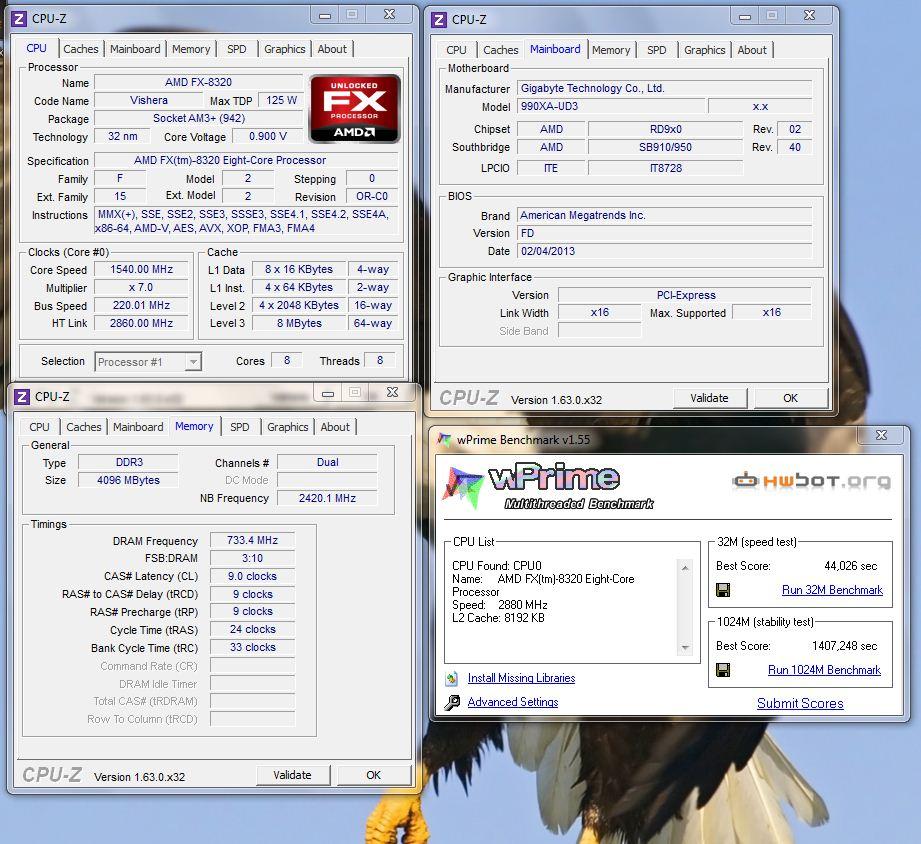This screenshot has width=921, height=844.
Task: Click the Advanced Settings wrench icon
Action: tap(452, 702)
